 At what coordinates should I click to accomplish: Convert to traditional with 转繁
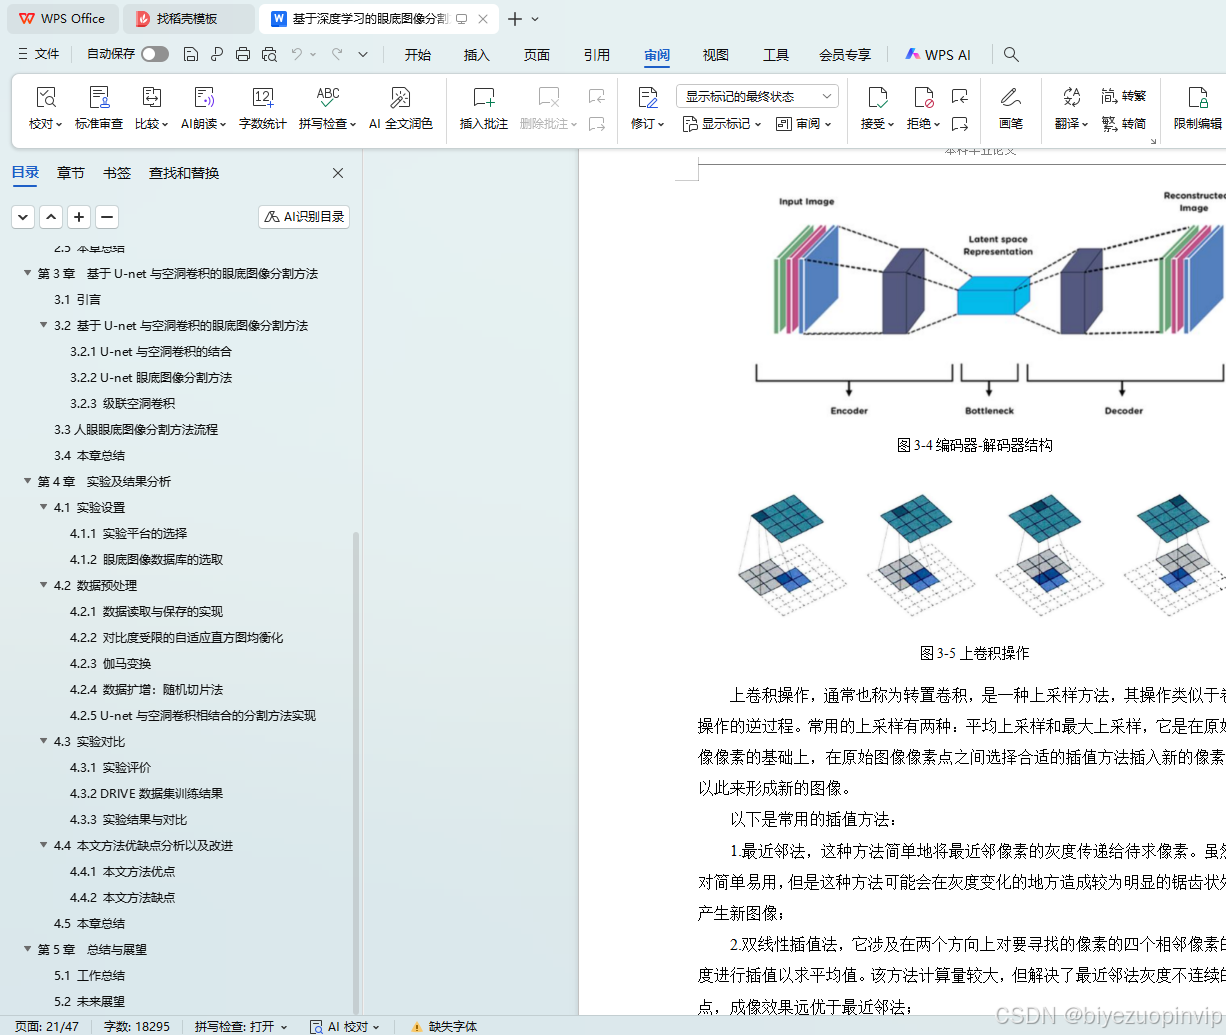pos(1124,96)
